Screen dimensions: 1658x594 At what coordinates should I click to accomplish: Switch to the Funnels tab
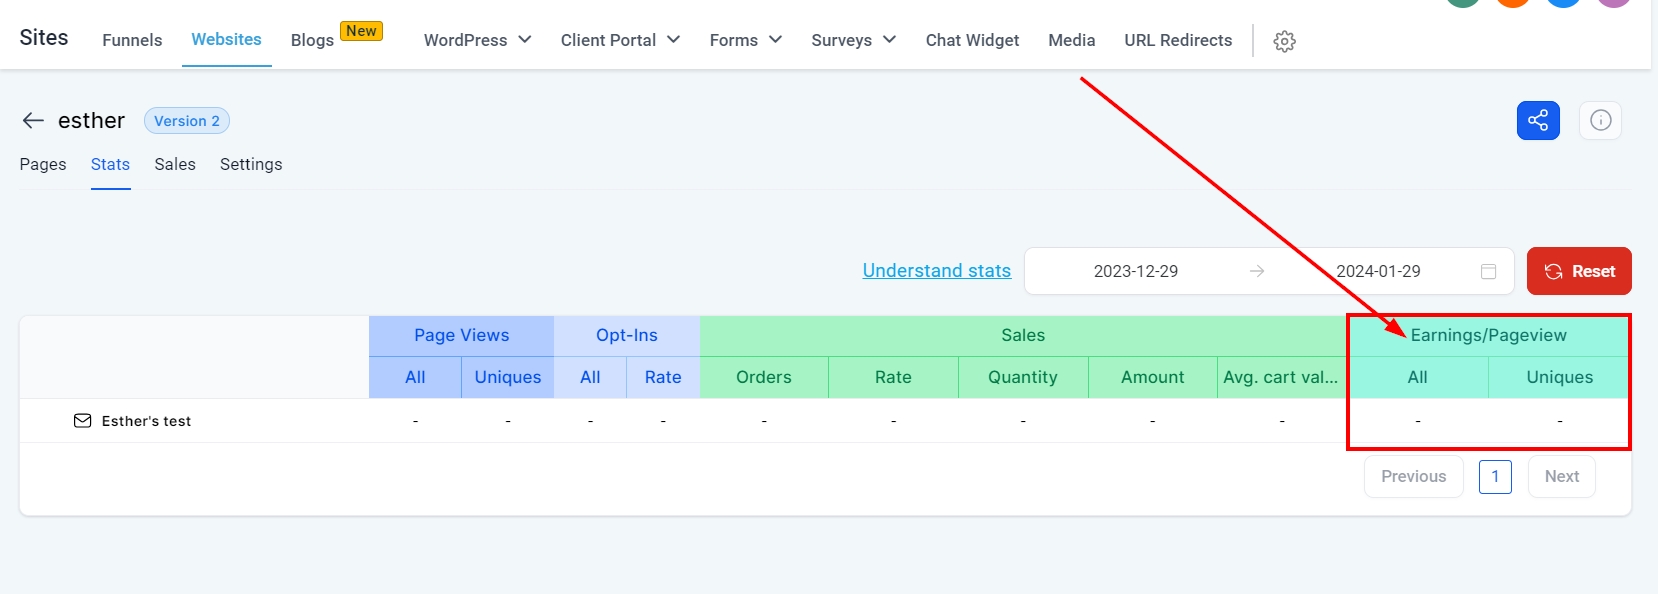(x=132, y=40)
